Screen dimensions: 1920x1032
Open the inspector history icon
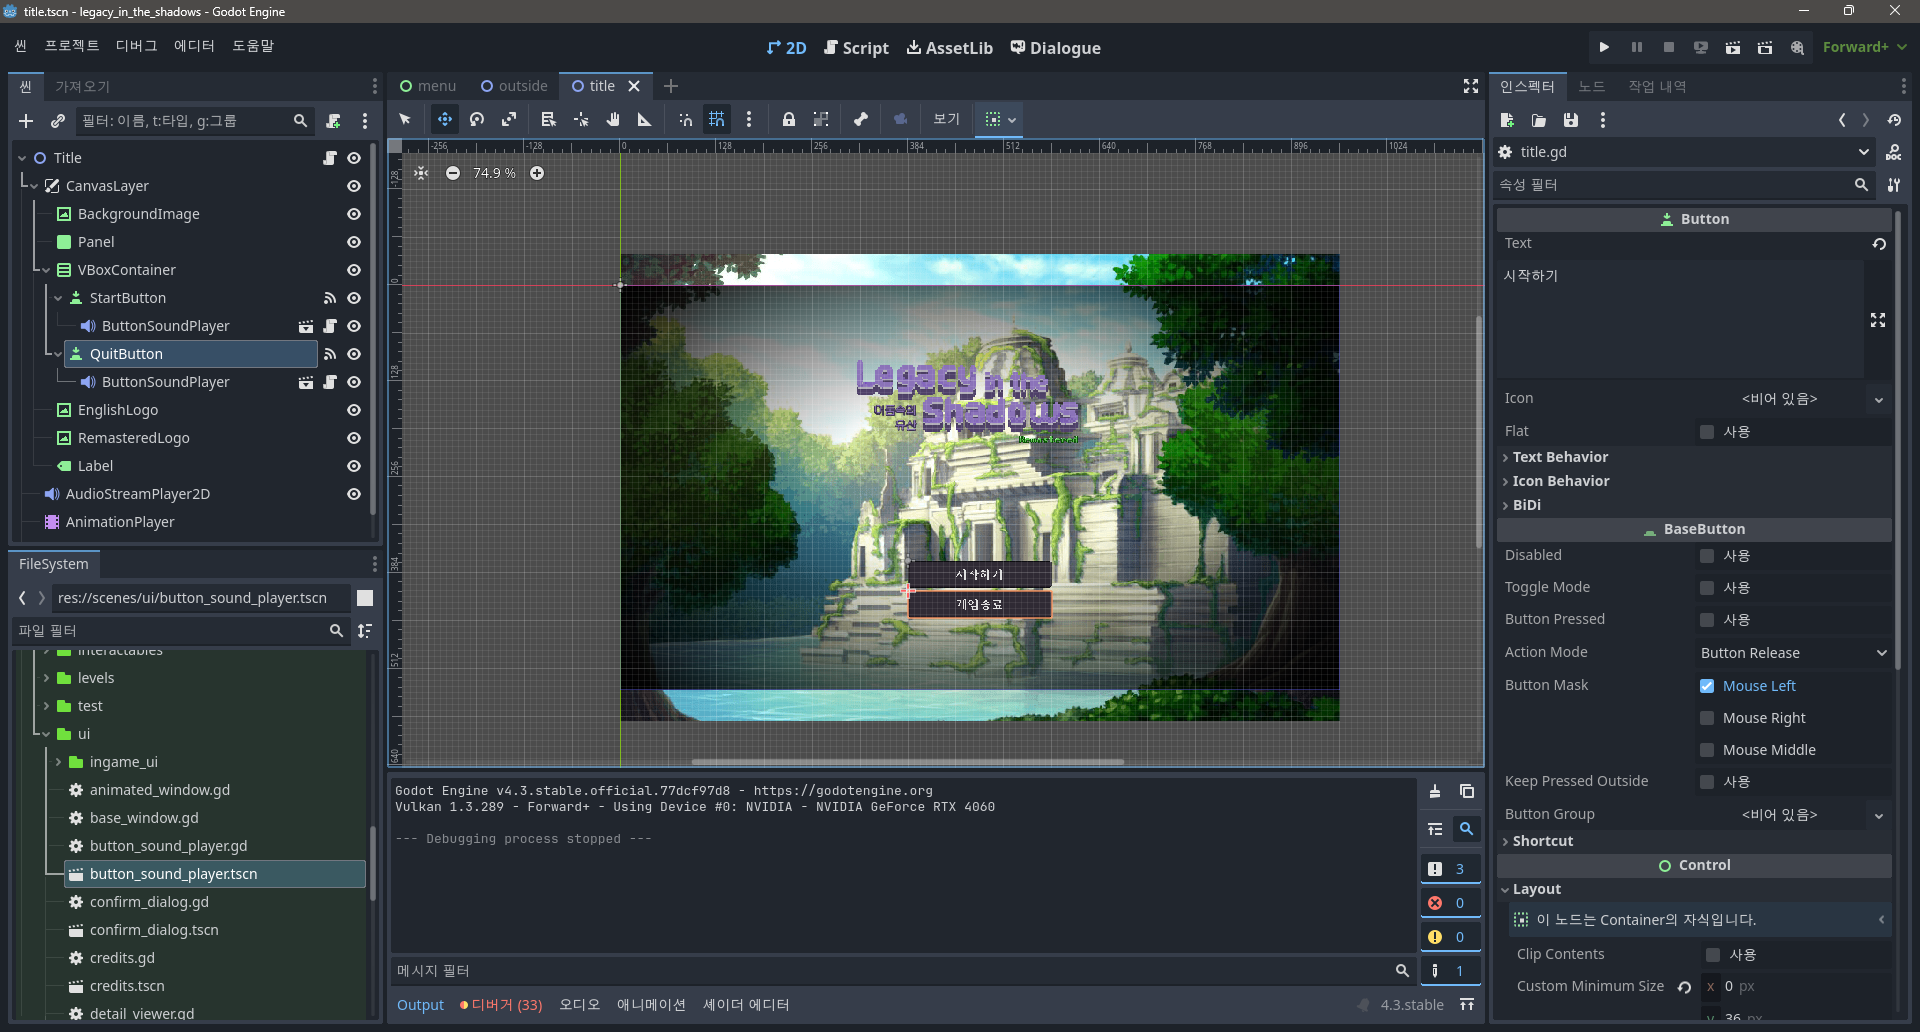point(1894,120)
